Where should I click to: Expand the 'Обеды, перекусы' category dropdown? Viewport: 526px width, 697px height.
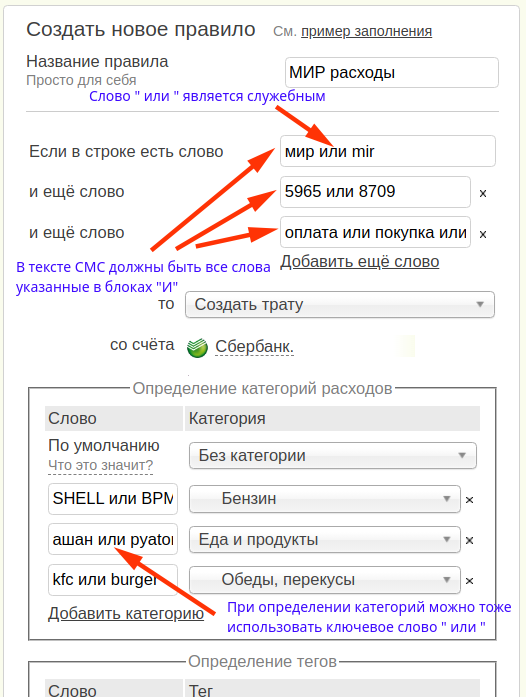point(325,580)
